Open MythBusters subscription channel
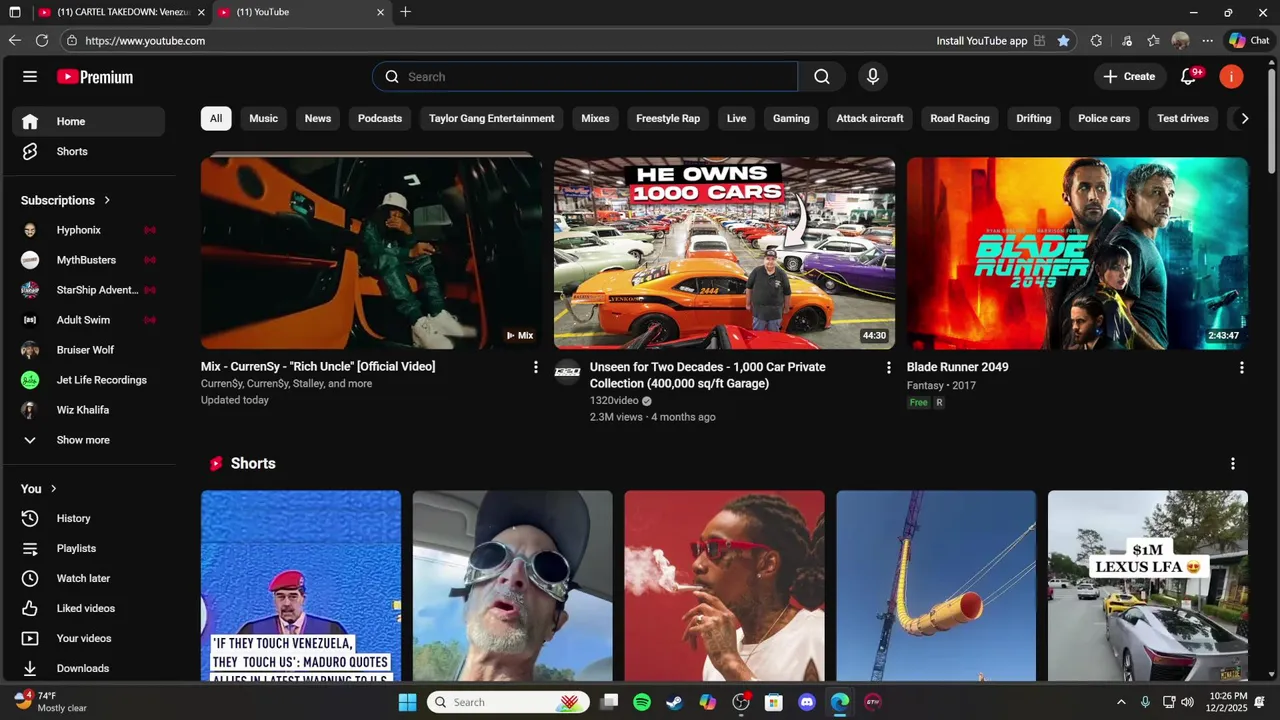This screenshot has width=1280, height=720. click(88, 261)
